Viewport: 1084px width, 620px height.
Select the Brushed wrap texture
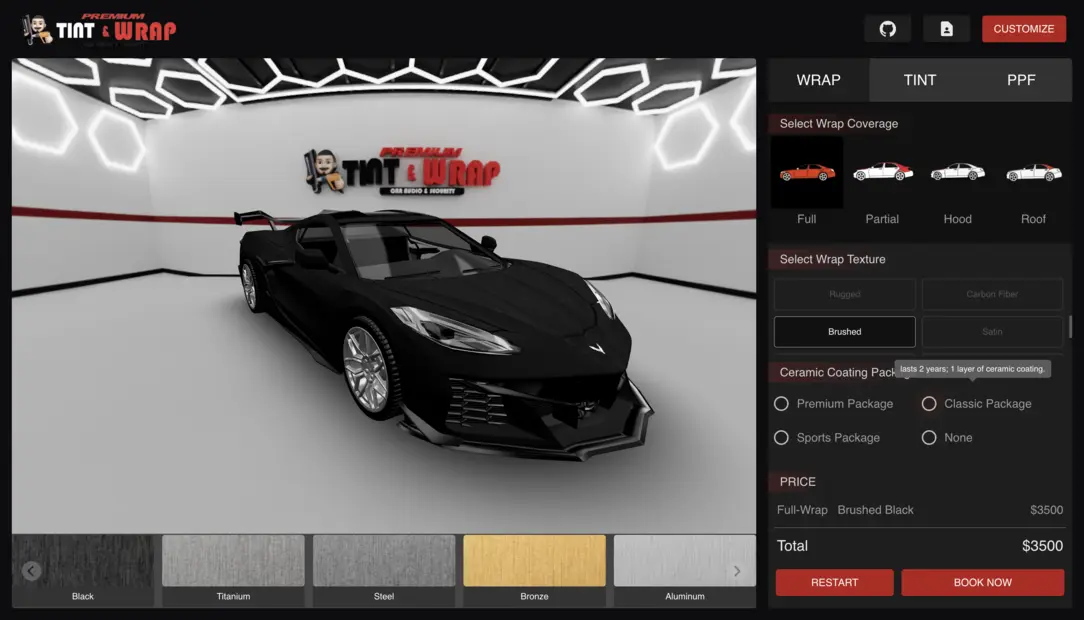844,332
